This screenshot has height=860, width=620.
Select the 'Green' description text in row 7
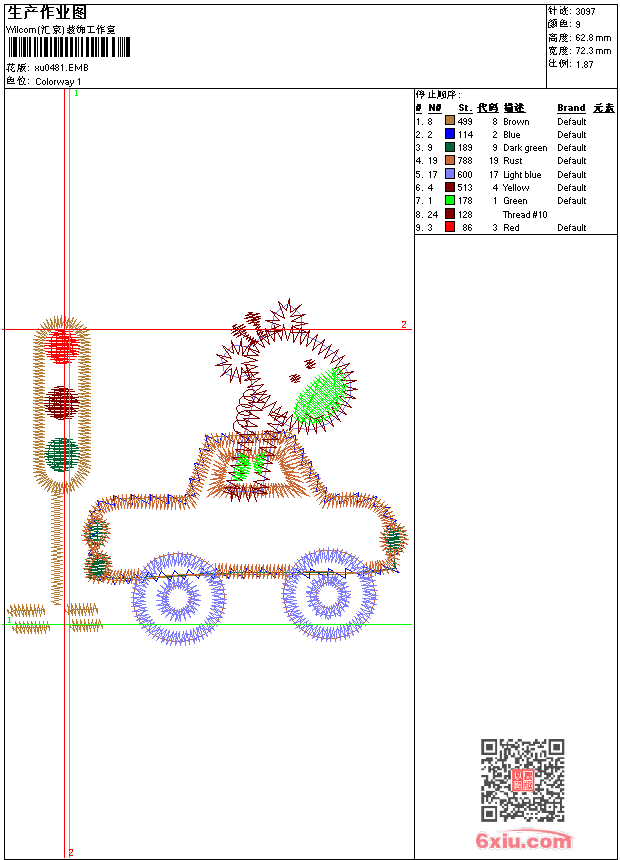coord(515,201)
